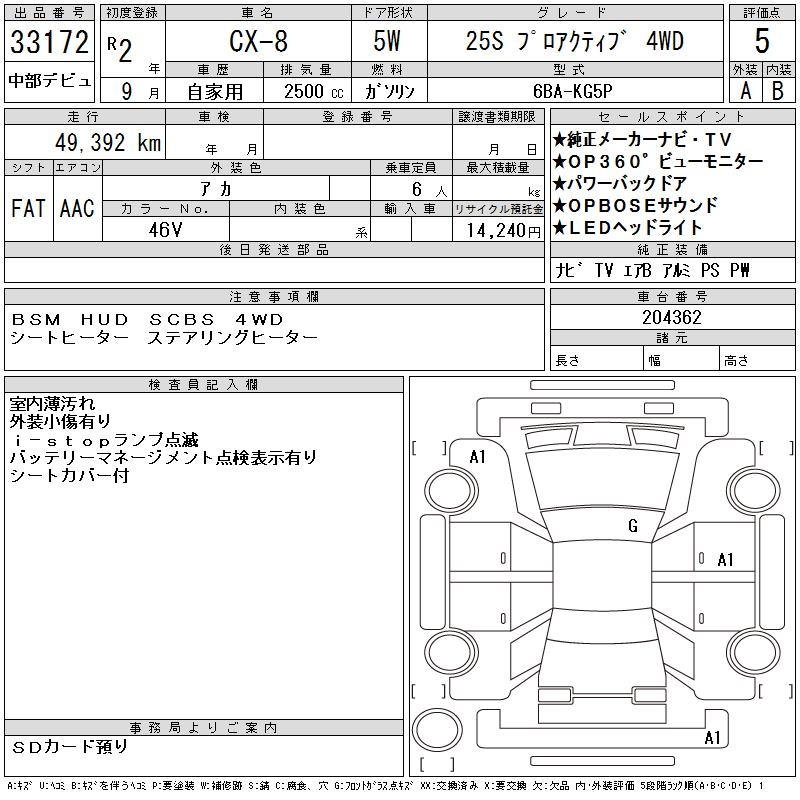Click the air conditioner value AAC

(x=77, y=208)
